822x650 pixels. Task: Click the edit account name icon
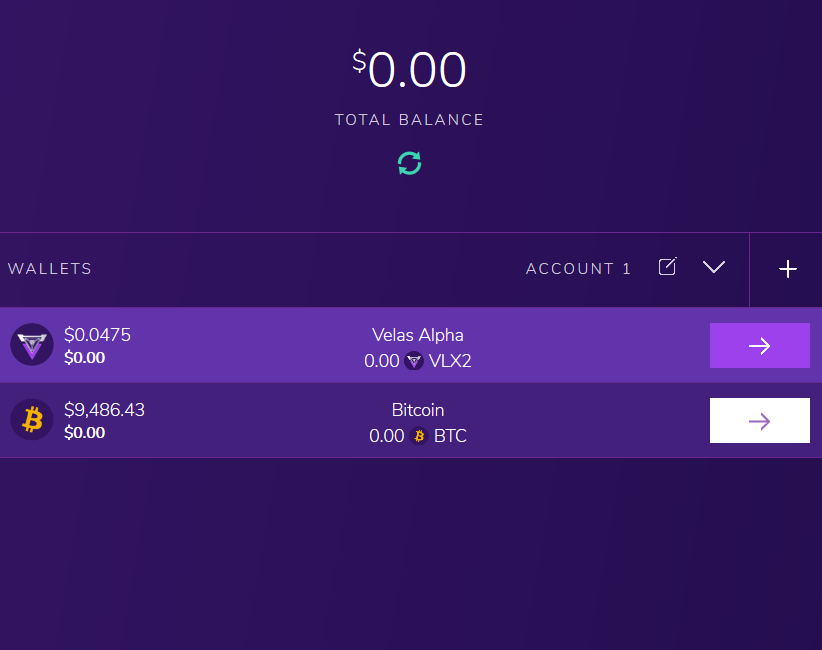(667, 267)
